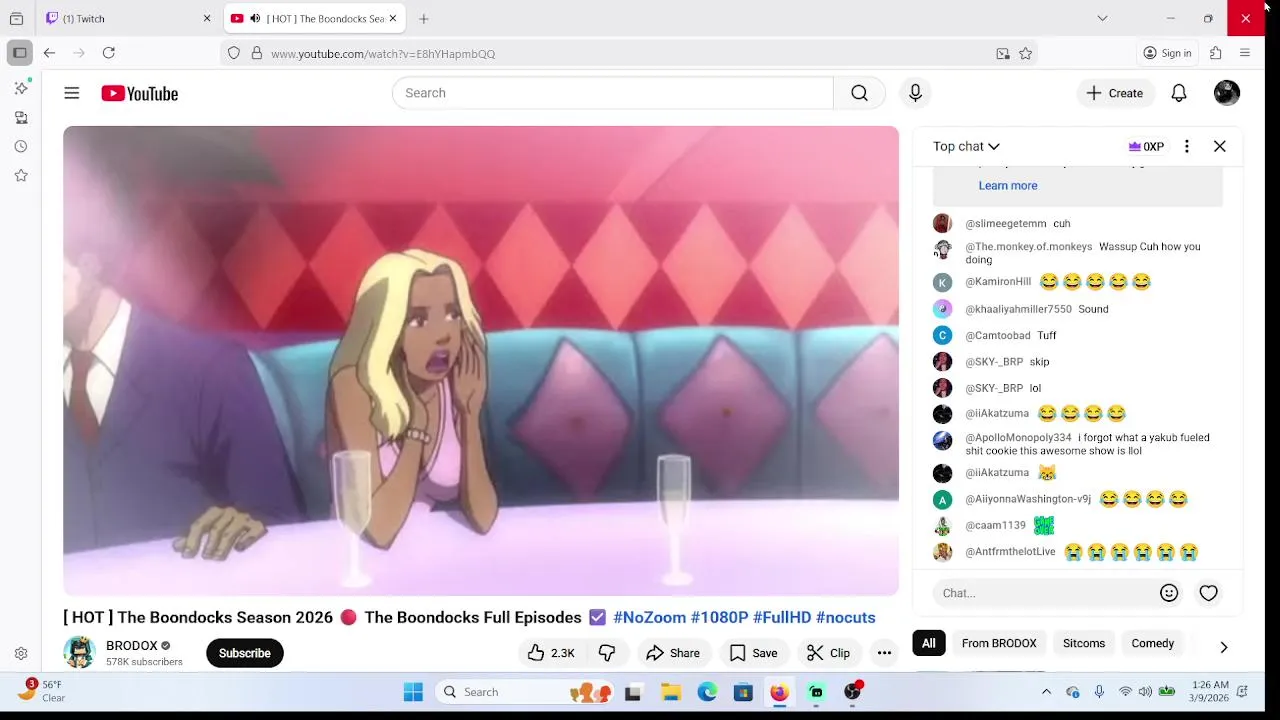Screen dimensions: 1280x720
Task: Open a new browser tab
Action: [x=424, y=18]
